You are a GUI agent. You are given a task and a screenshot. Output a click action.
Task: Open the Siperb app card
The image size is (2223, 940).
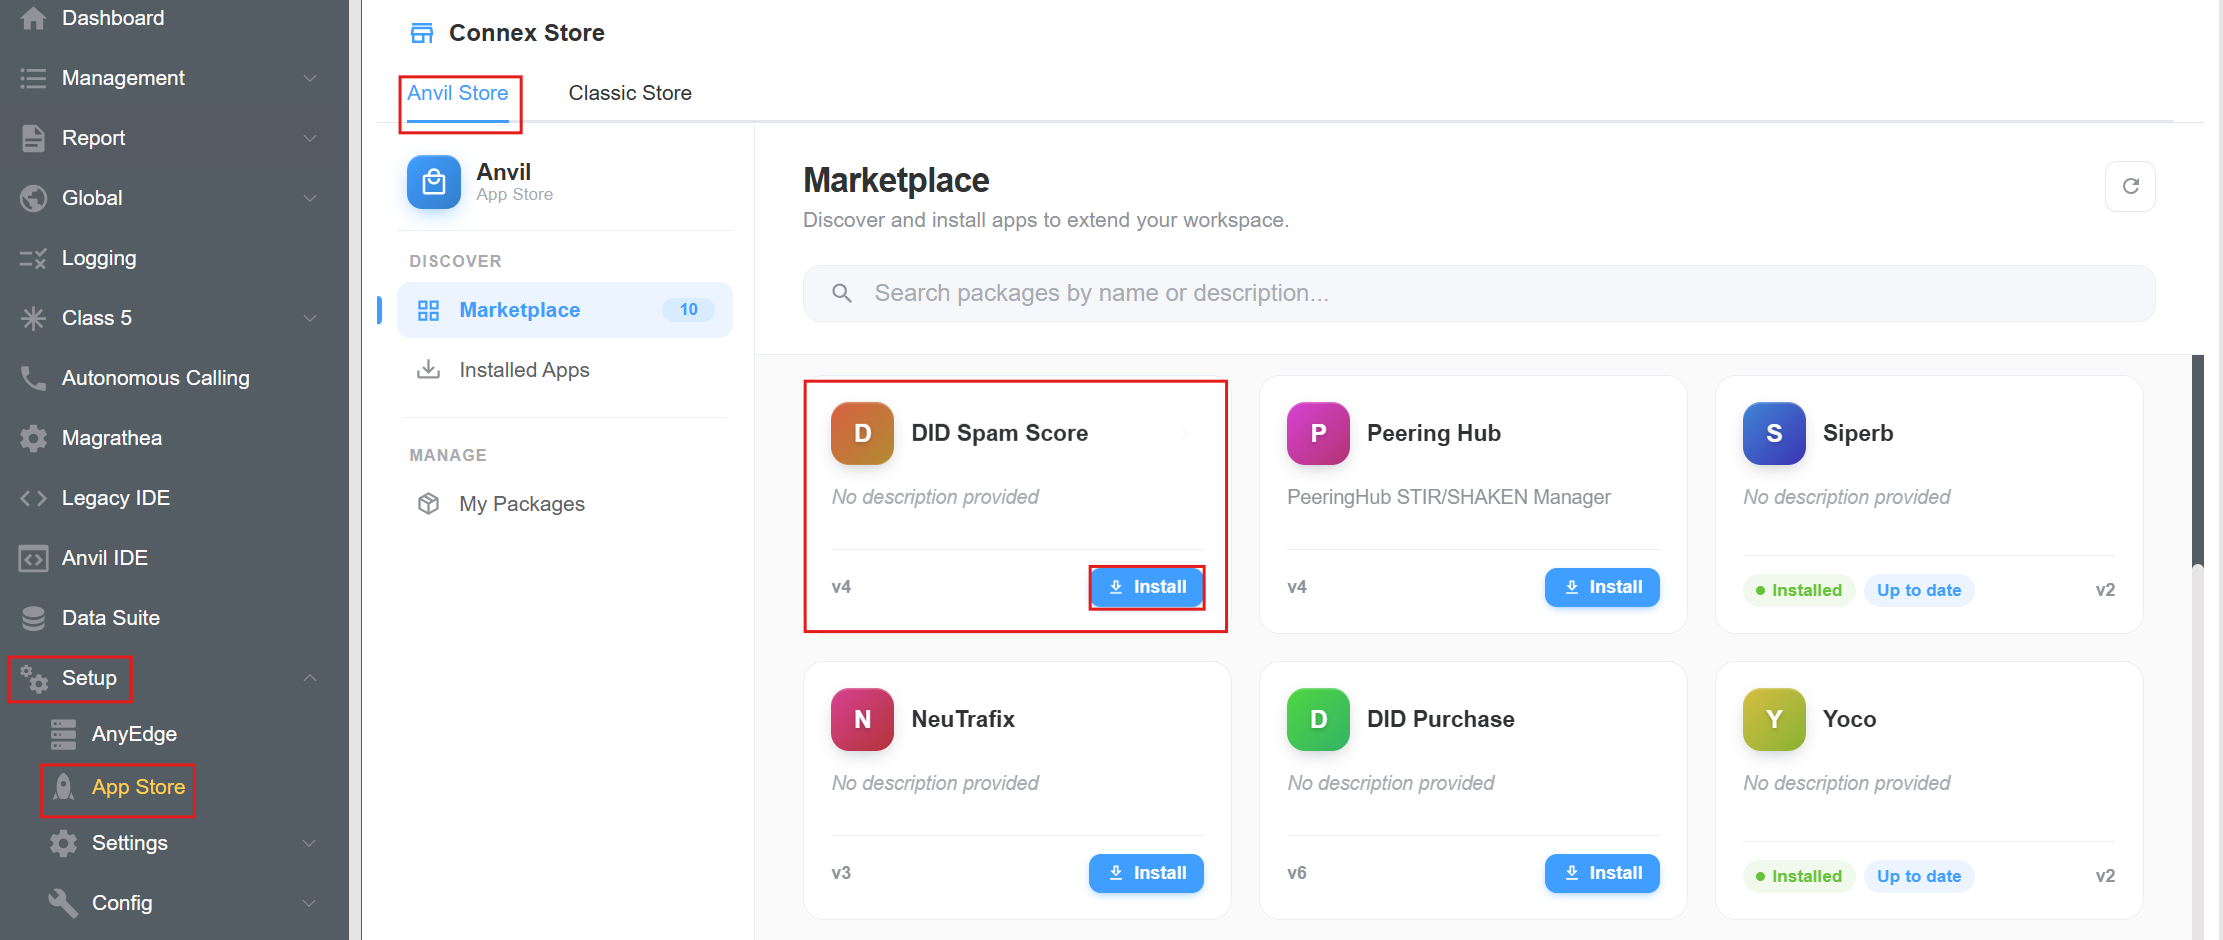[x=1929, y=504]
